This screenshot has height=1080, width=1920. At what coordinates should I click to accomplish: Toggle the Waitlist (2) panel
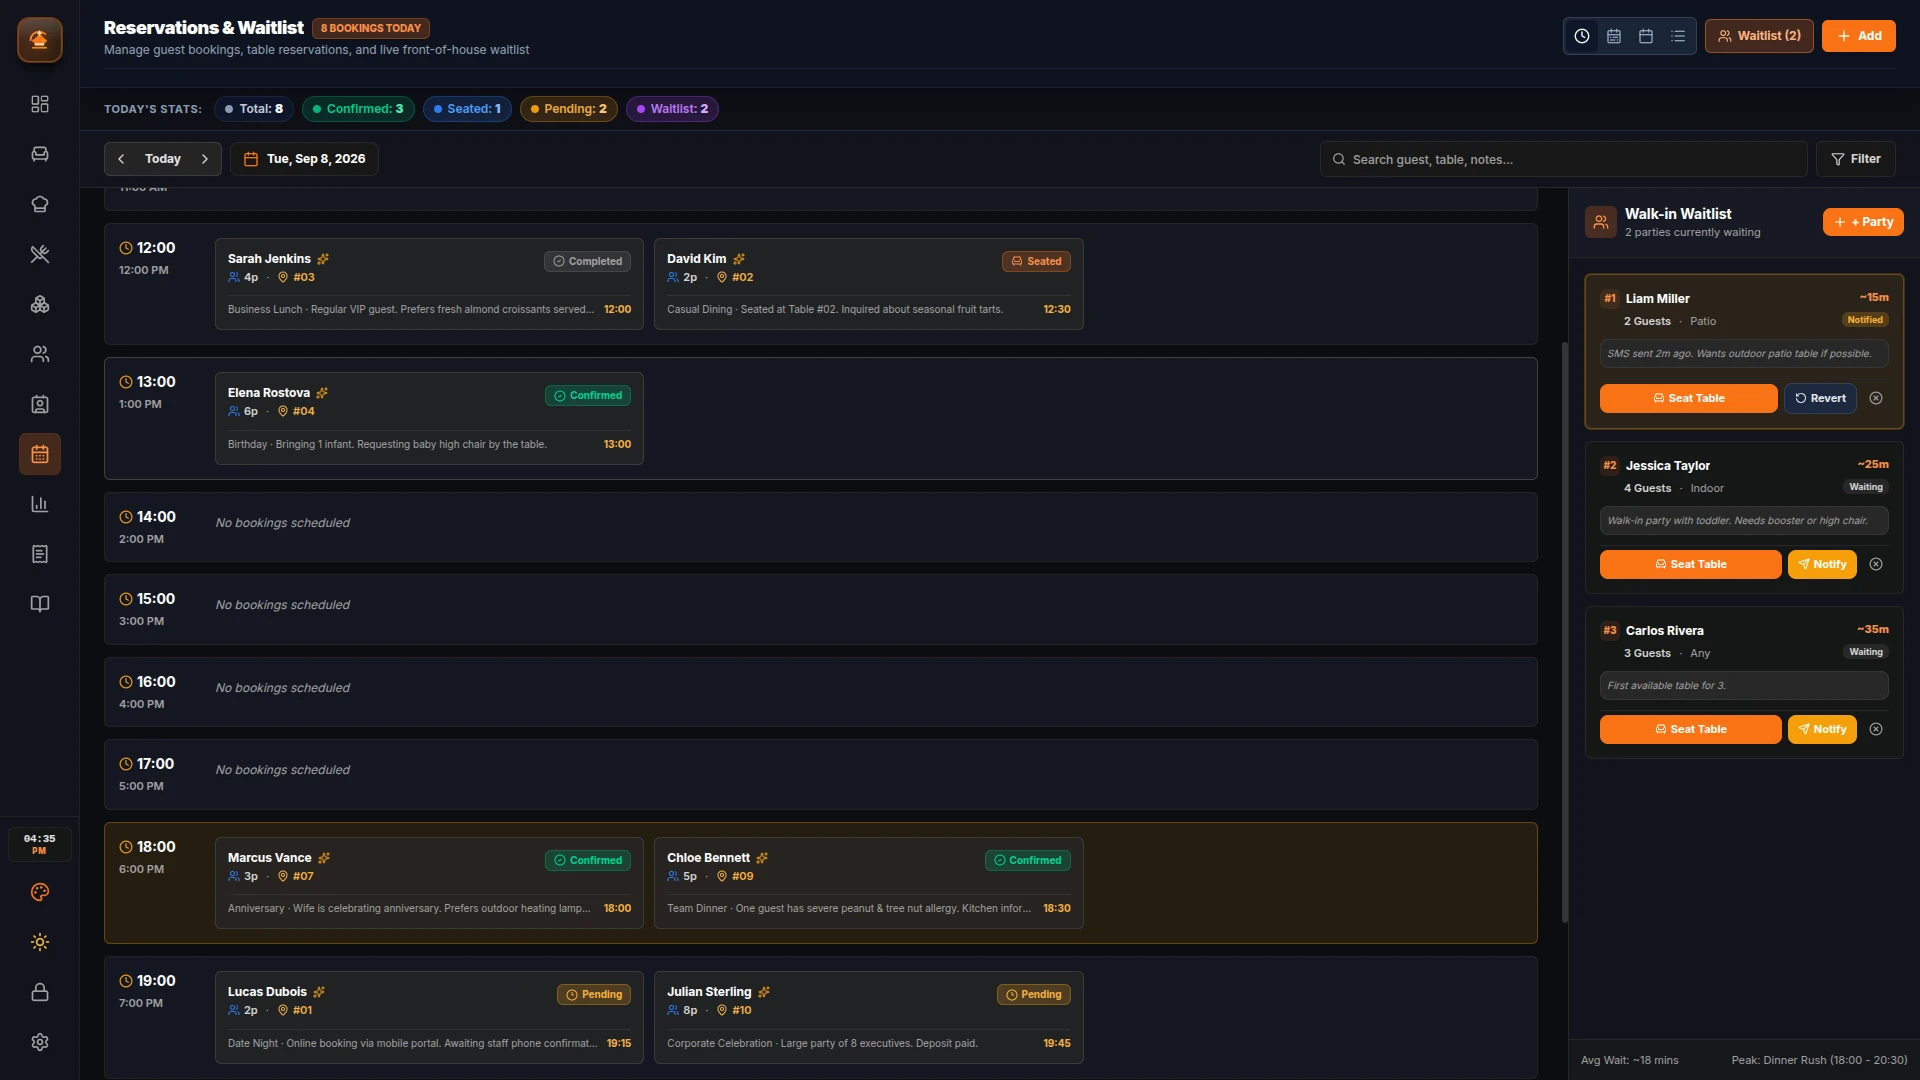1759,36
